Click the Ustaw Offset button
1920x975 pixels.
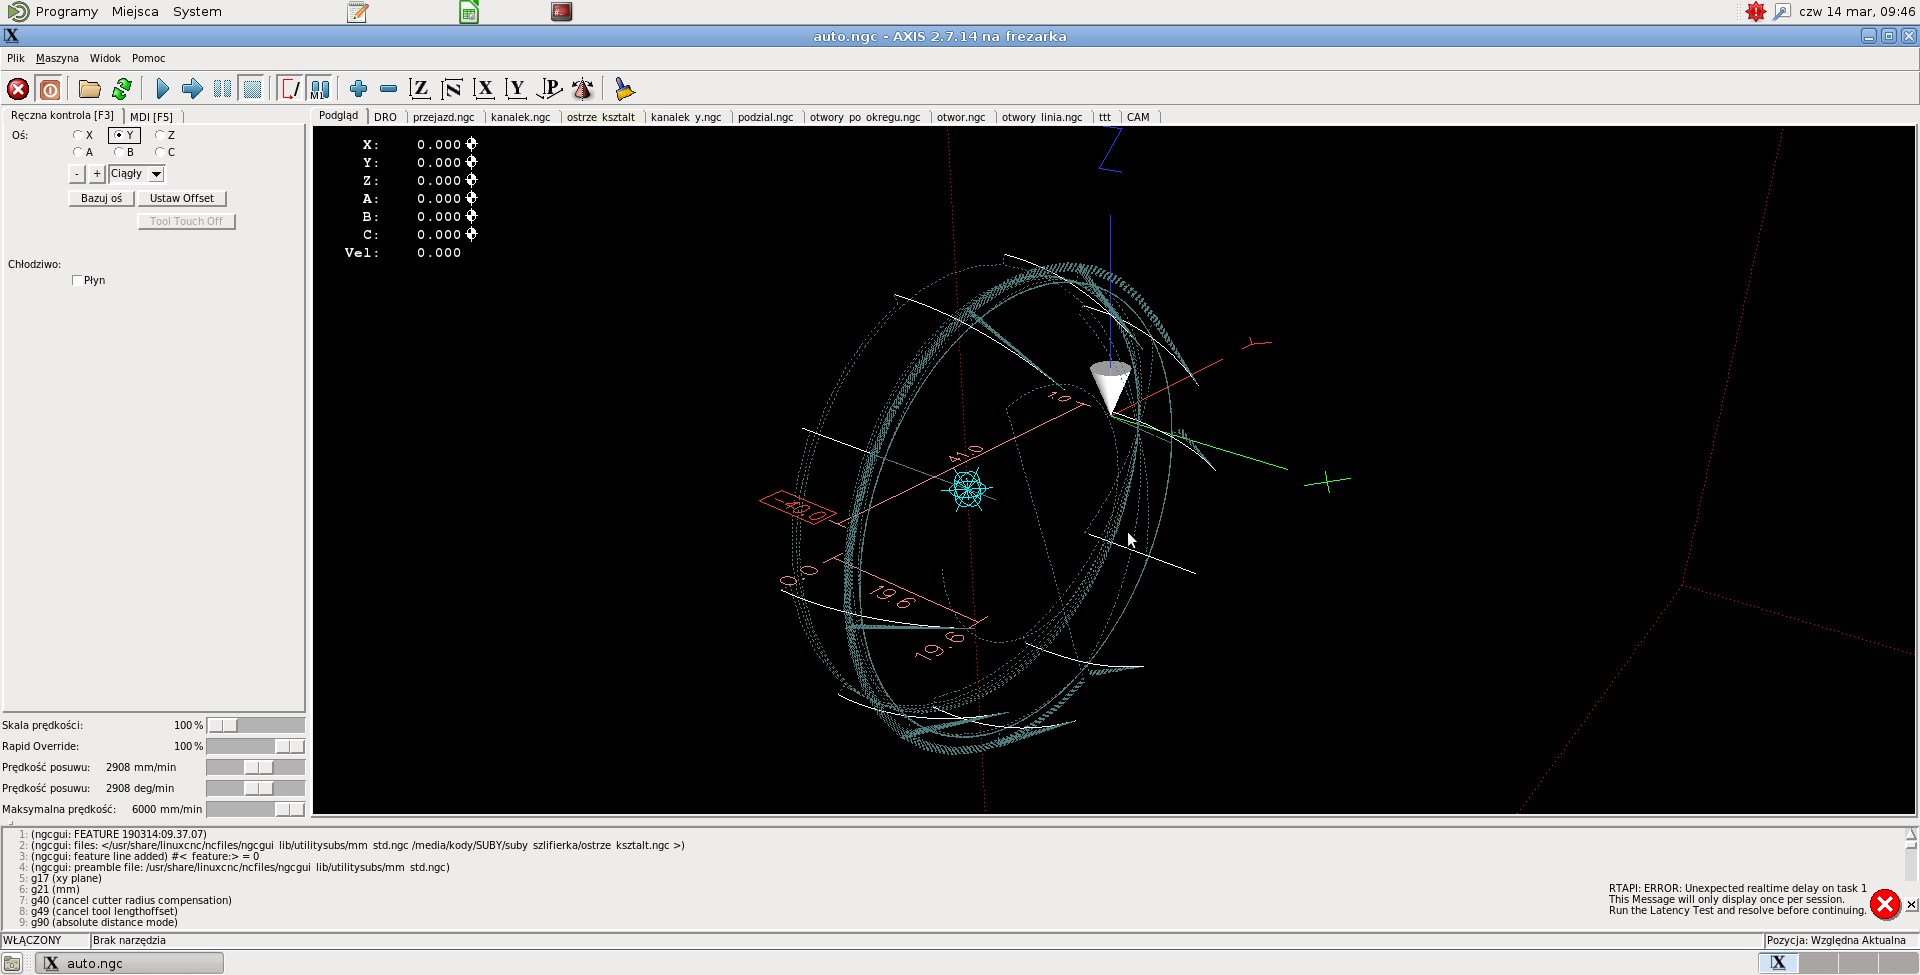(182, 198)
